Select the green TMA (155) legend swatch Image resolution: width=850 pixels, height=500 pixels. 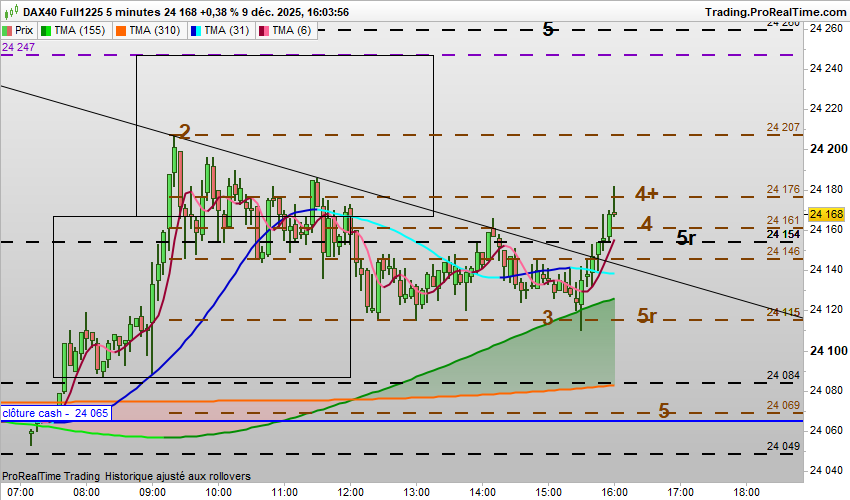click(x=46, y=30)
